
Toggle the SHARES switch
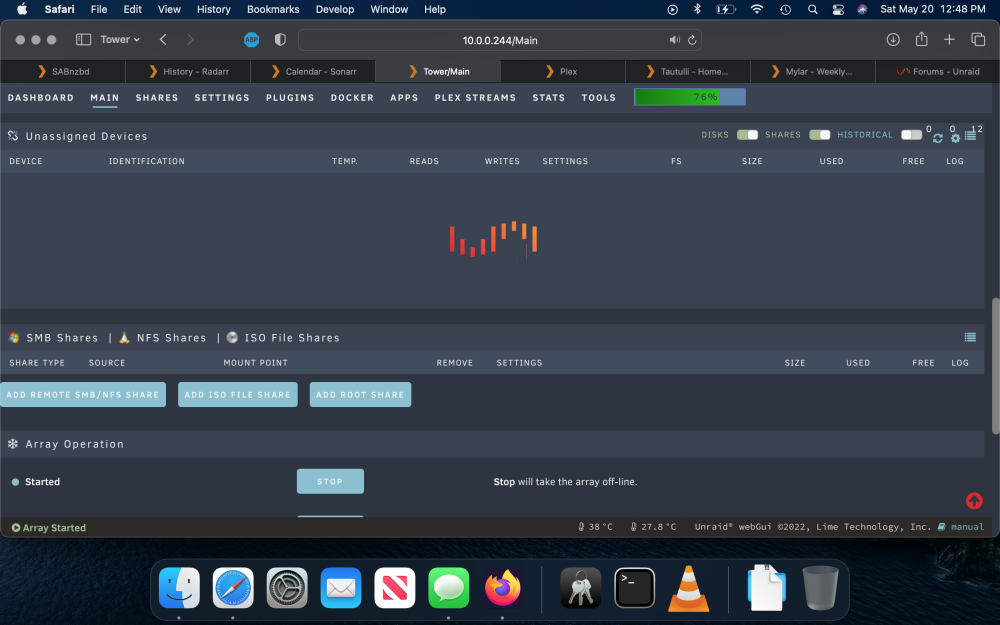[x=820, y=135]
